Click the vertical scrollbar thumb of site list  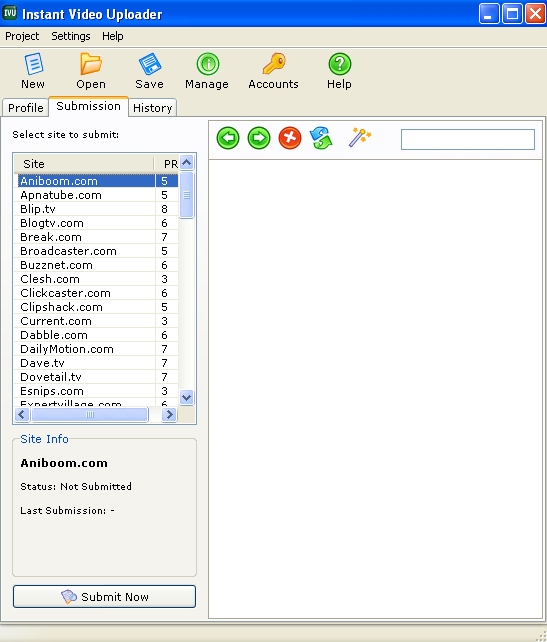tap(187, 195)
